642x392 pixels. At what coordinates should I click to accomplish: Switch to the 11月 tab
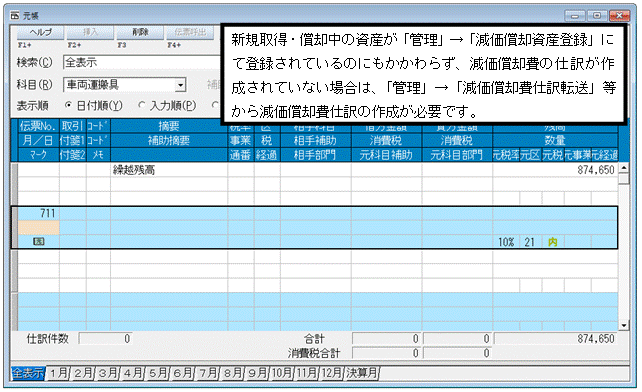pyautogui.click(x=307, y=373)
